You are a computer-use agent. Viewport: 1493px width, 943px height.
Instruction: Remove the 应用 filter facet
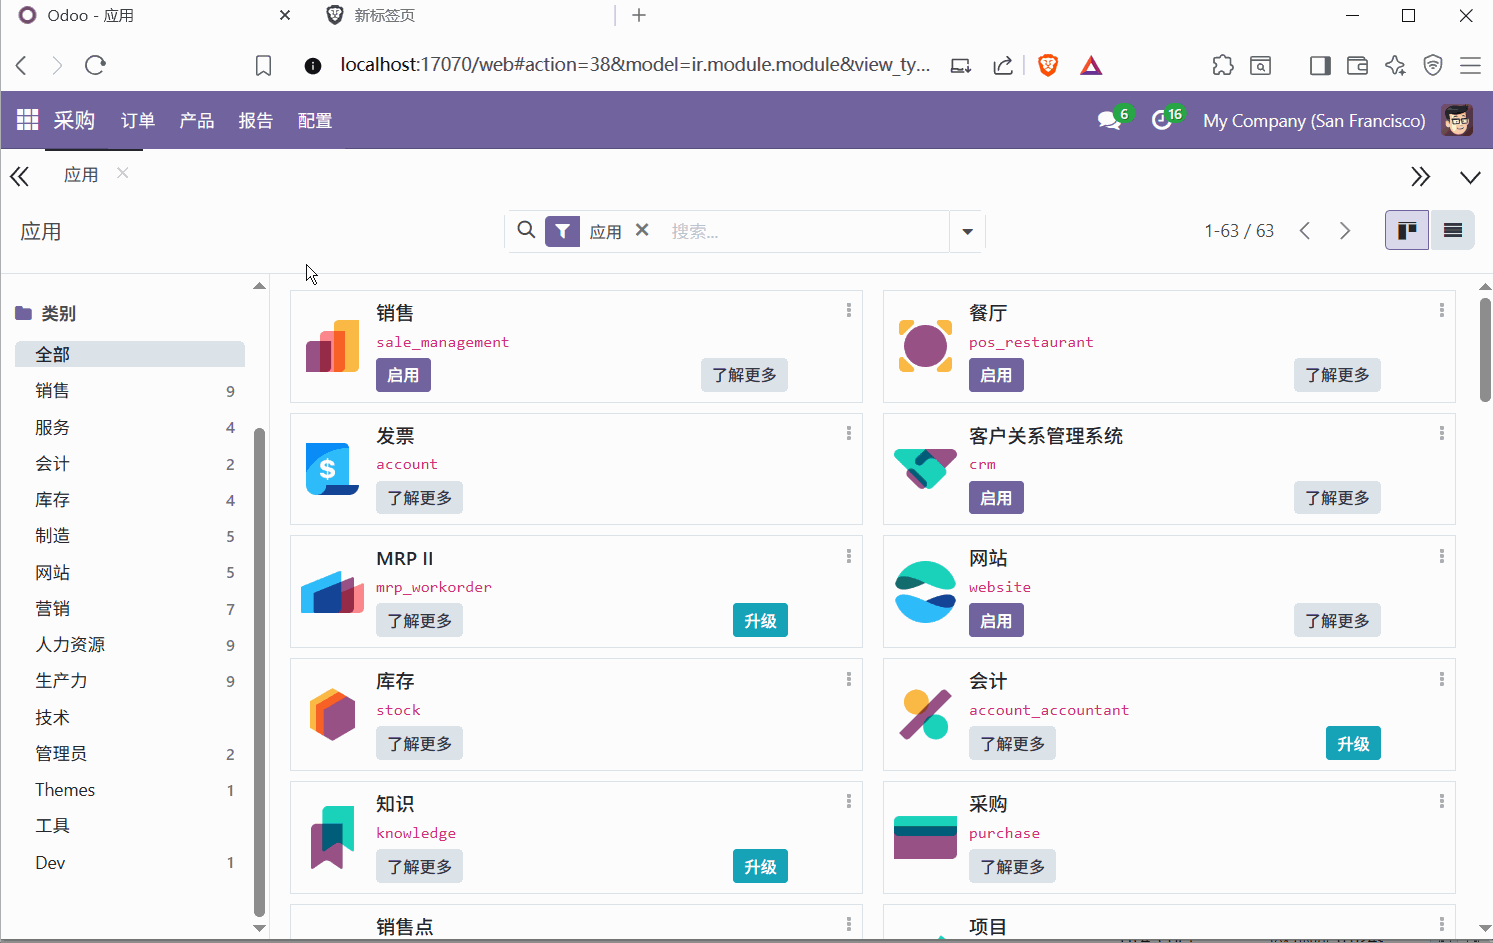coord(642,230)
